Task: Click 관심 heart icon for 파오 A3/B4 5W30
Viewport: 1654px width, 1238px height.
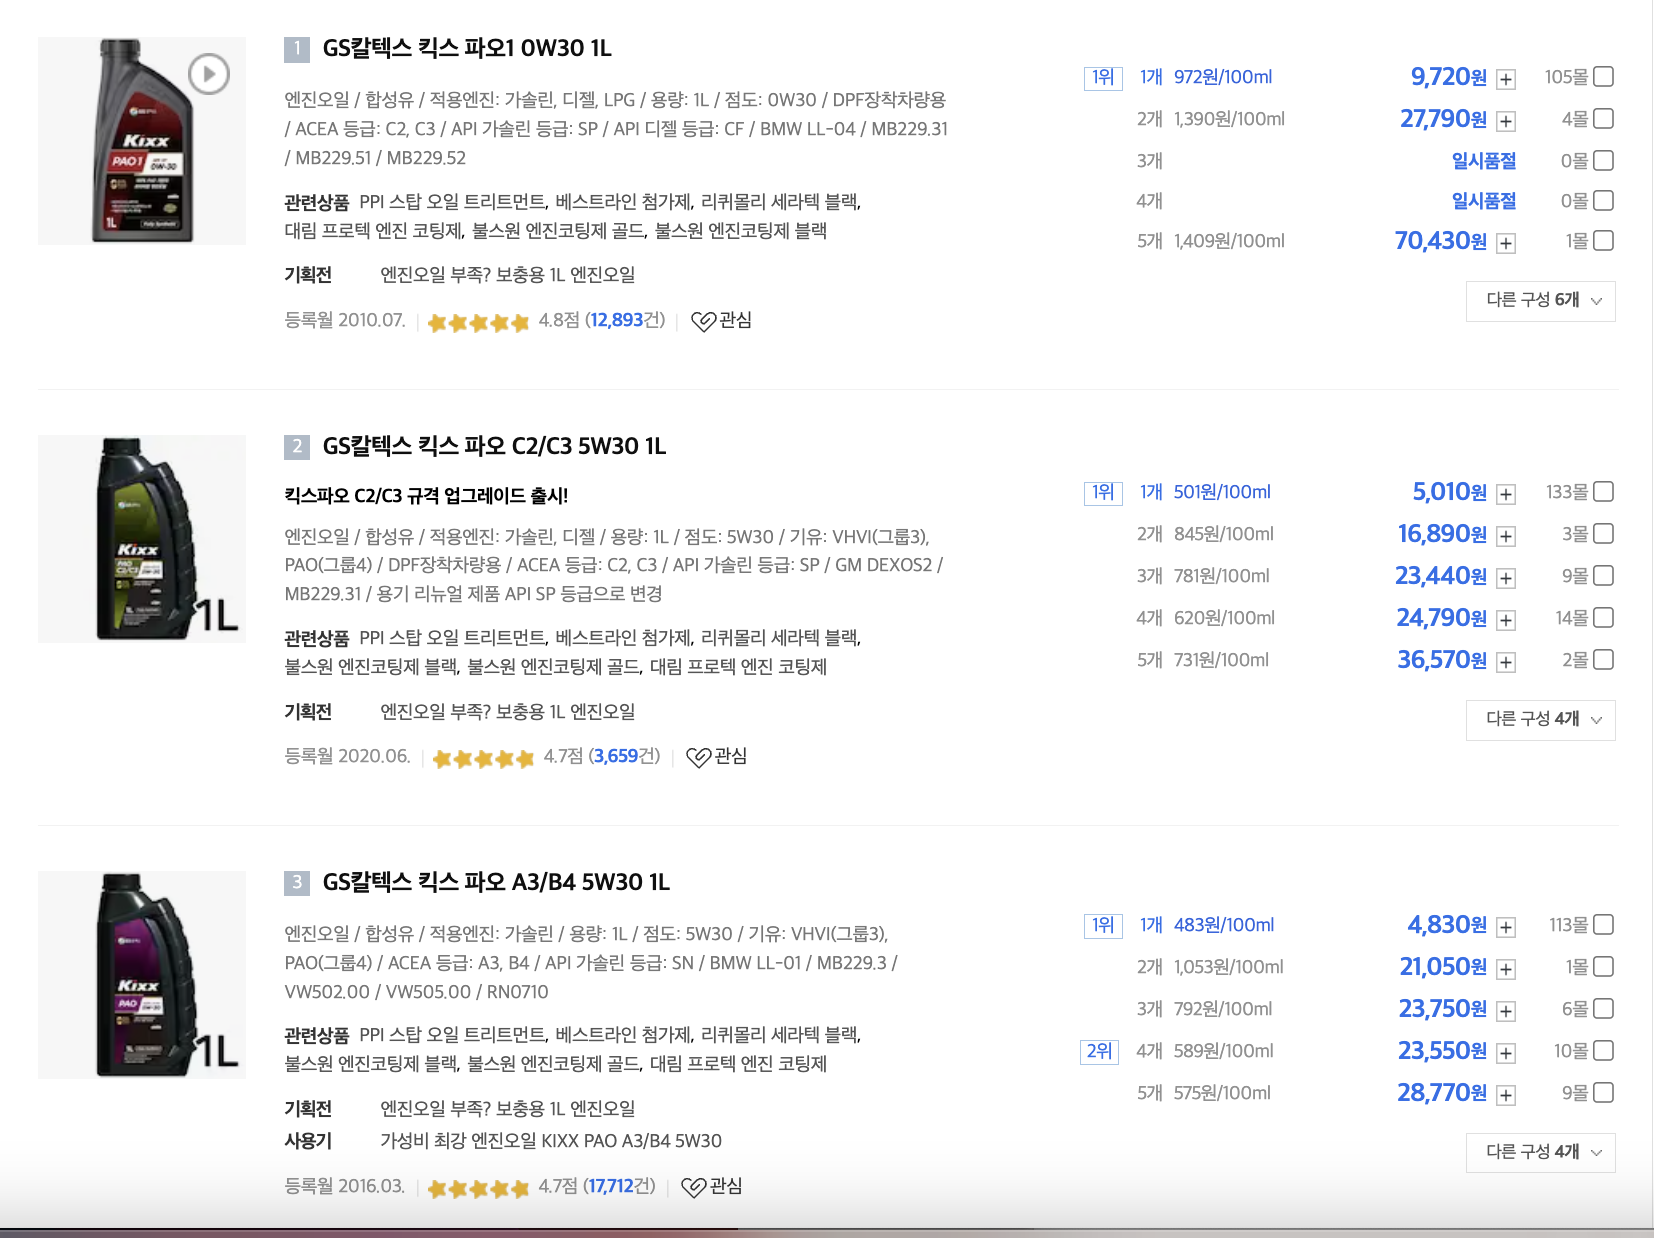Action: [x=693, y=1187]
